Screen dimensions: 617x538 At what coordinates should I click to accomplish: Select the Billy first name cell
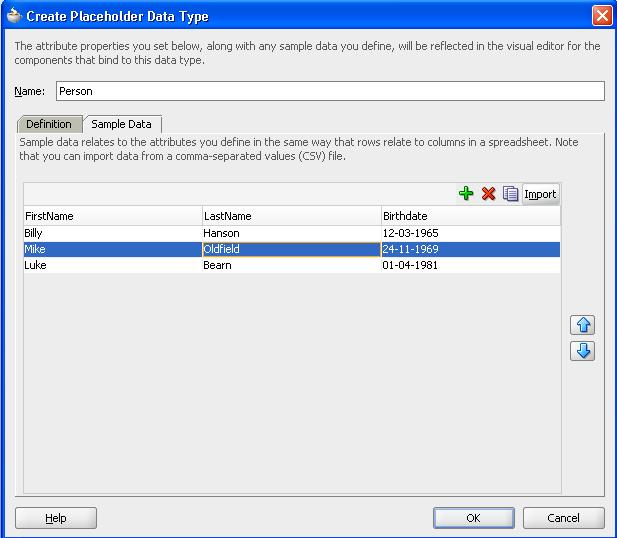[x=112, y=233]
